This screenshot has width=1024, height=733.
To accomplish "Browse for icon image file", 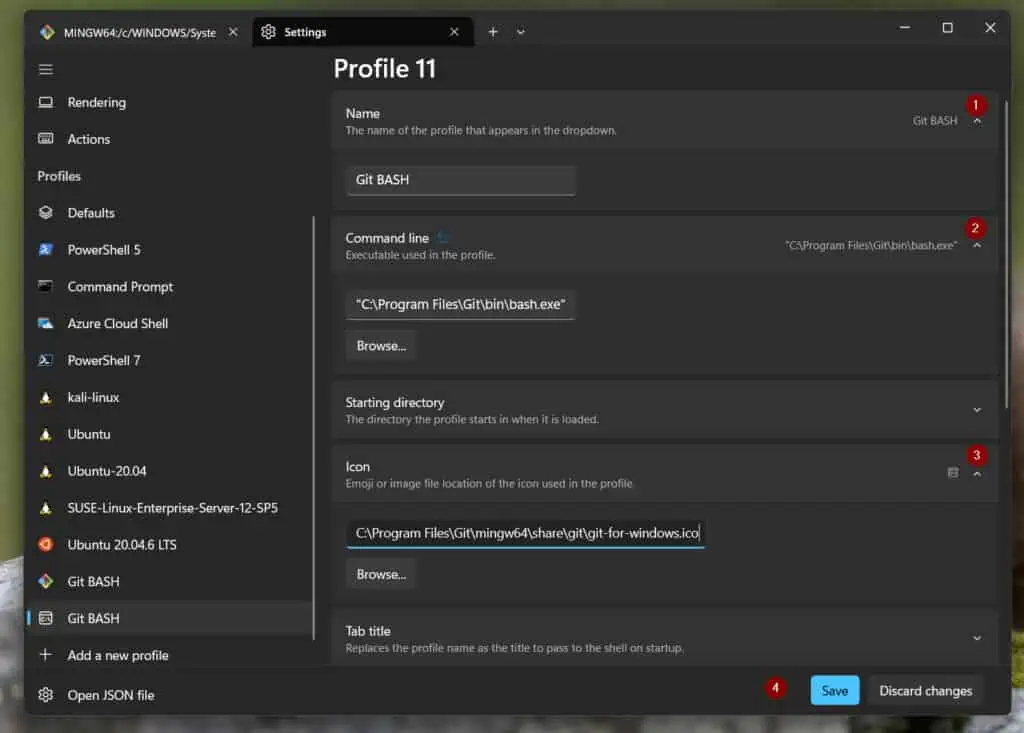I will point(381,574).
